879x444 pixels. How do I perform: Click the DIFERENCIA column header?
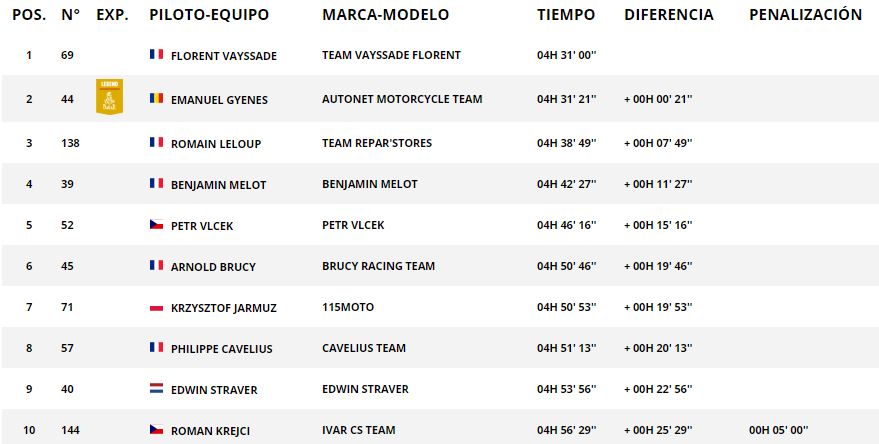[x=668, y=15]
